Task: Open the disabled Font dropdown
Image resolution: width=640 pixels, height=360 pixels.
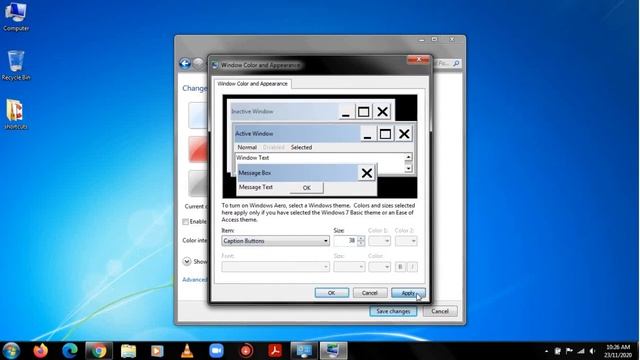Action: 276,267
